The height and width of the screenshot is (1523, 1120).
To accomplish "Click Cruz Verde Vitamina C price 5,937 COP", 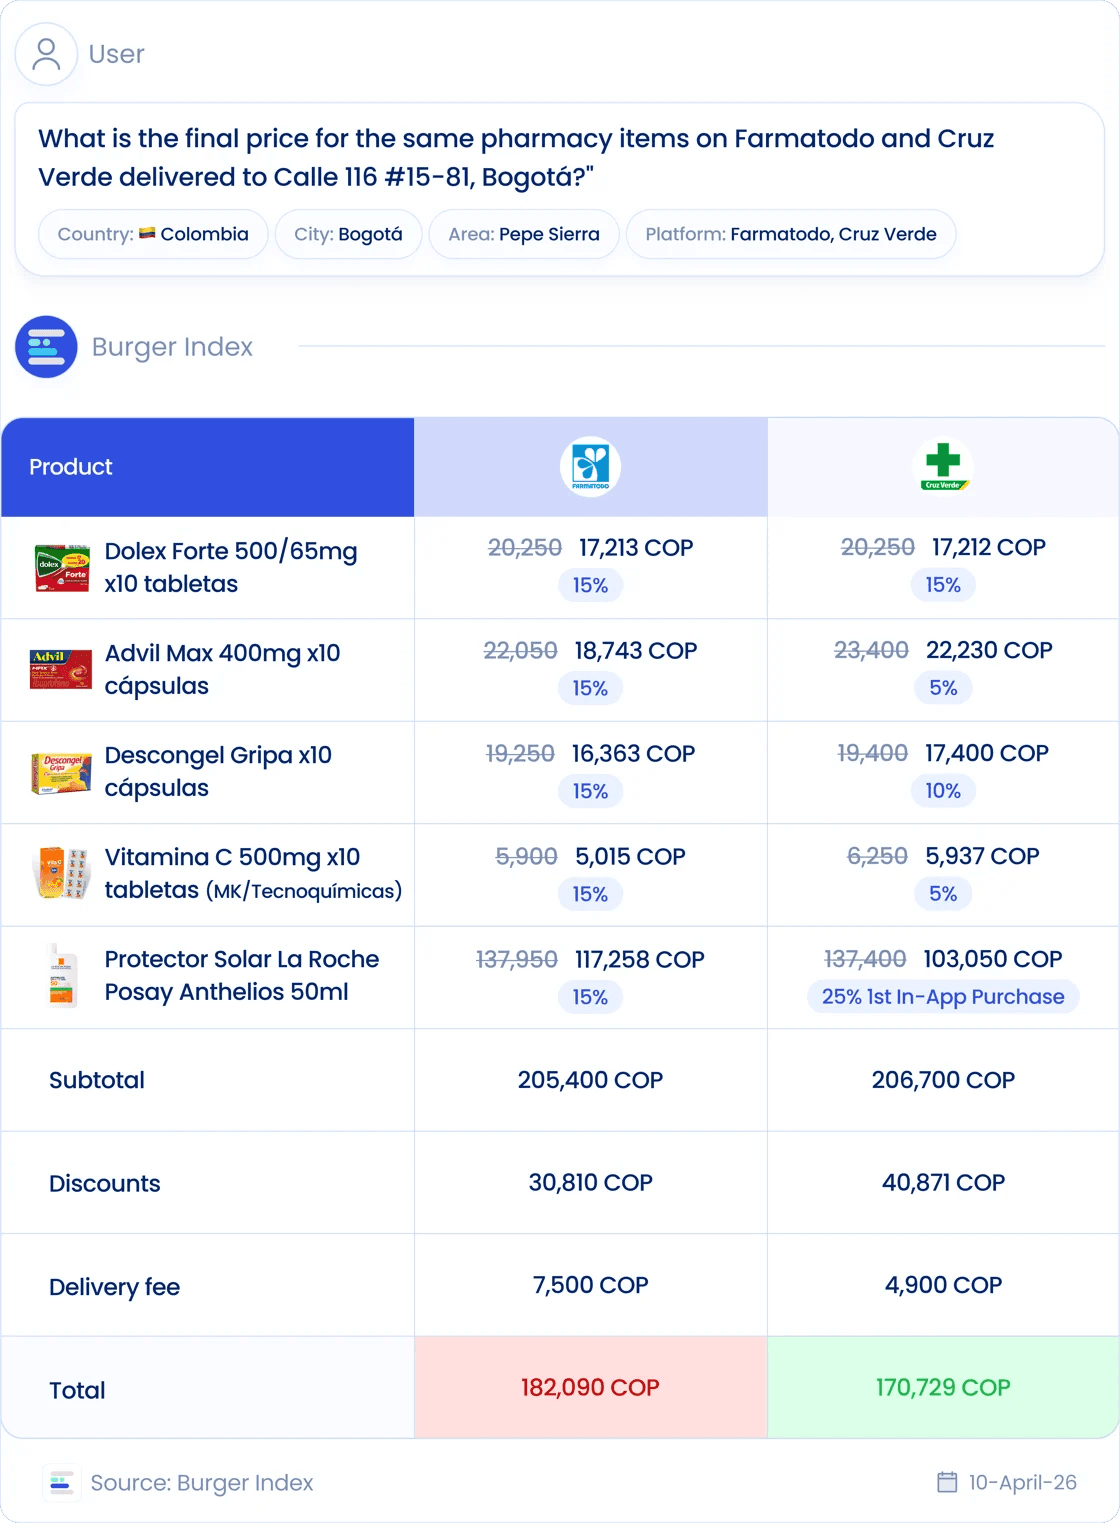I will (982, 857).
